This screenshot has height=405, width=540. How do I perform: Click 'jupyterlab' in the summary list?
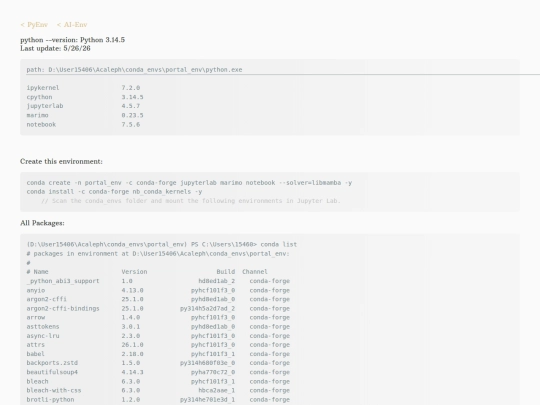pyautogui.click(x=45, y=106)
